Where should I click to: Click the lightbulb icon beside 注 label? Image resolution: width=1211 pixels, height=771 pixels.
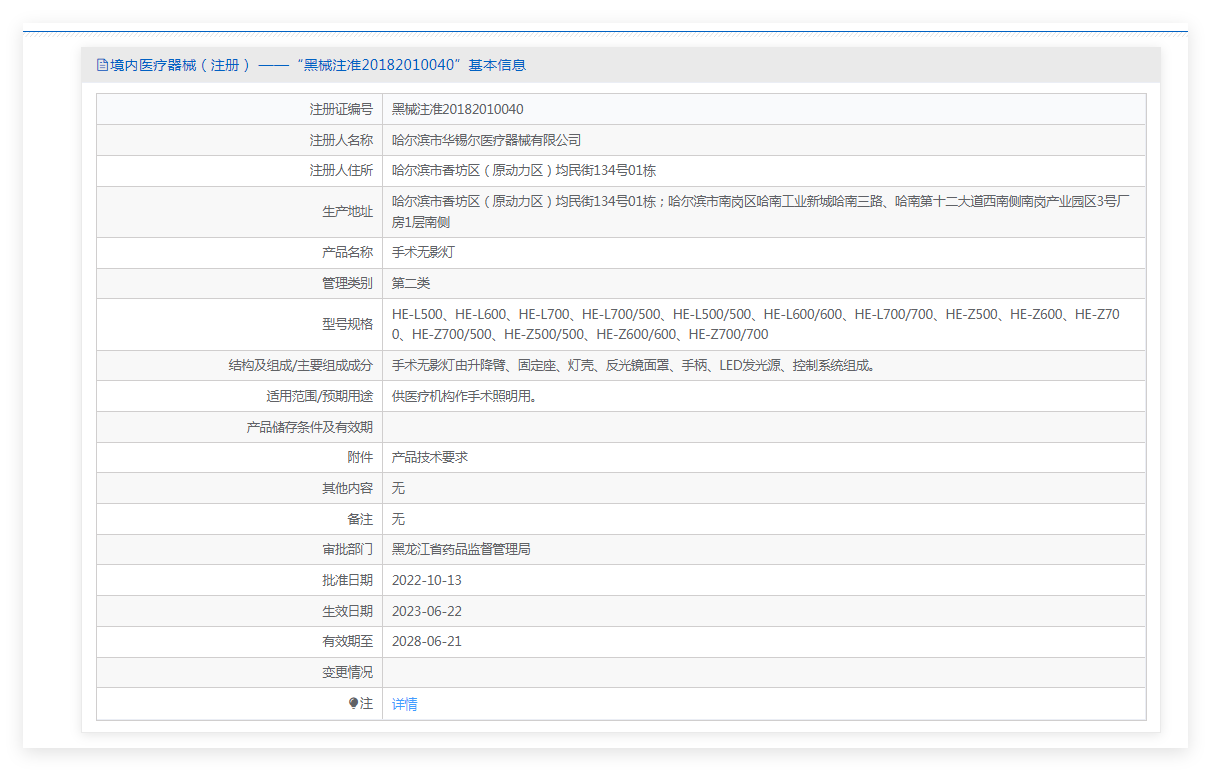353,704
